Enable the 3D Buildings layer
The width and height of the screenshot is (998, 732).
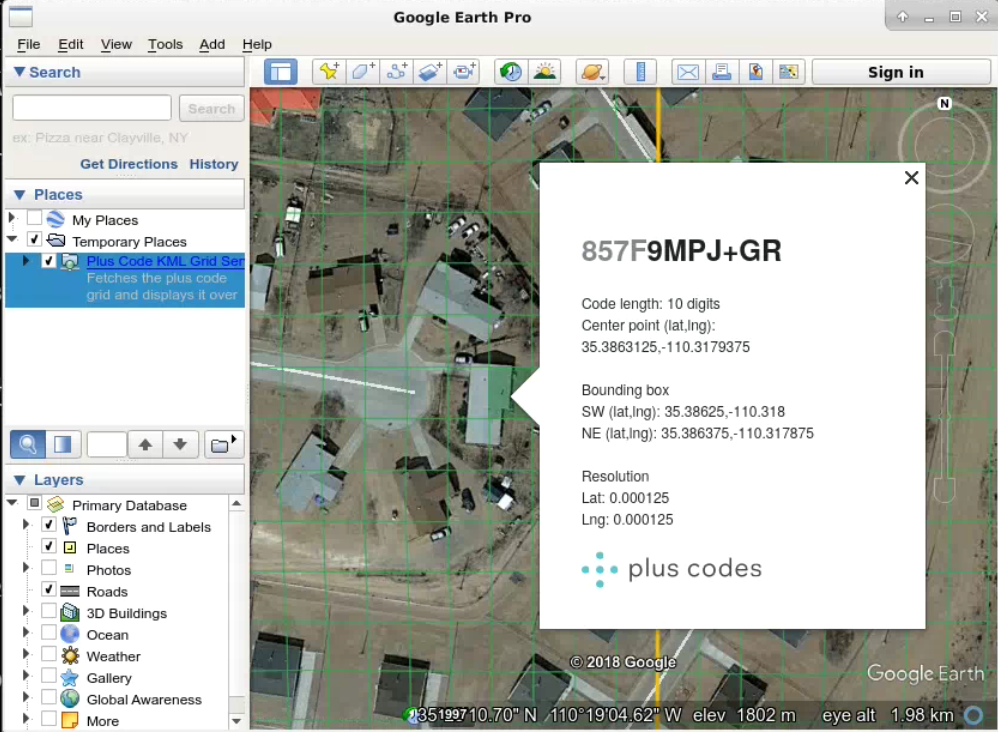48,611
